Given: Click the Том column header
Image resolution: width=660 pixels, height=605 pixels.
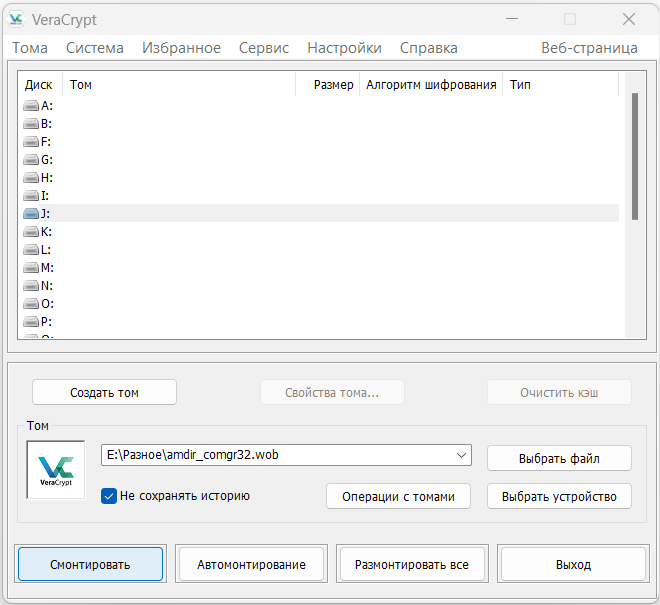Looking at the screenshot, I should point(178,85).
